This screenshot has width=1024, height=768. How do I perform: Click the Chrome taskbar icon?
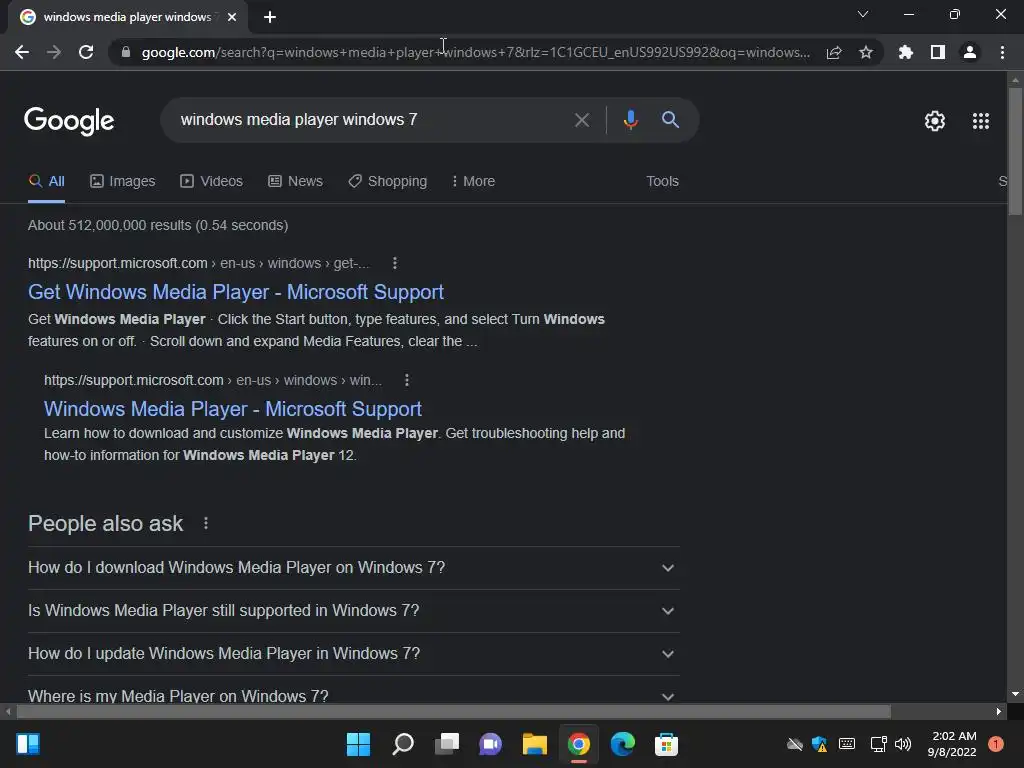579,744
